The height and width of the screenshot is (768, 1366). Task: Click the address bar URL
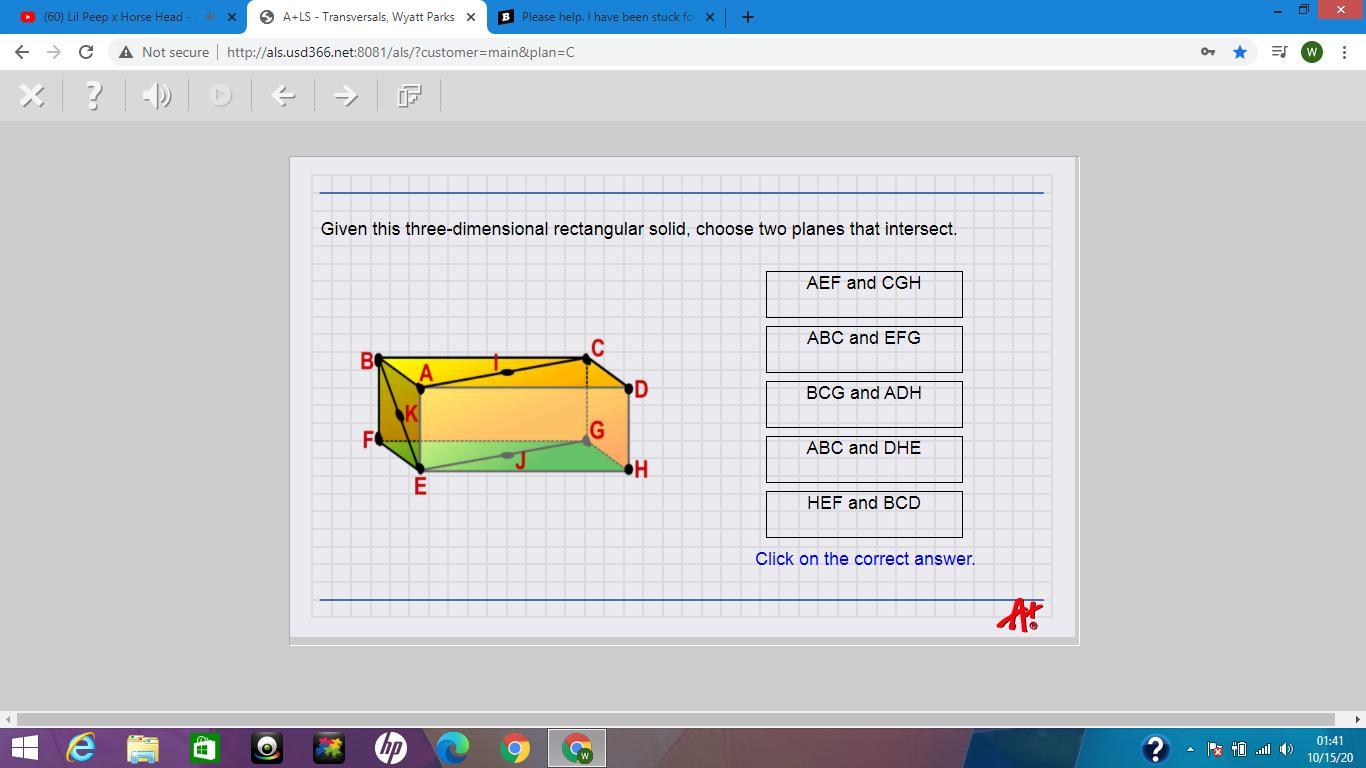coord(400,52)
